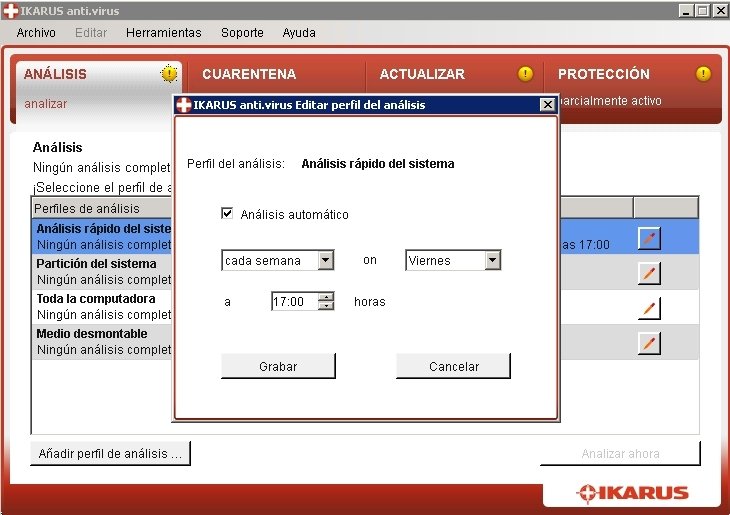Click pencil edit icon for Análisis rápido del sistema
The image size is (730, 515).
pos(649,238)
